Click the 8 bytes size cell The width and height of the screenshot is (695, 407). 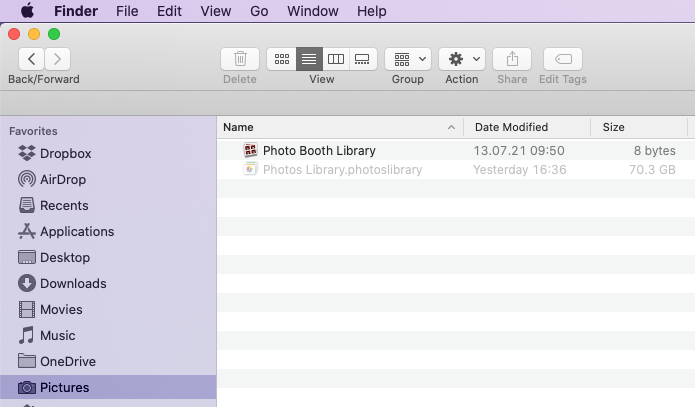(655, 151)
